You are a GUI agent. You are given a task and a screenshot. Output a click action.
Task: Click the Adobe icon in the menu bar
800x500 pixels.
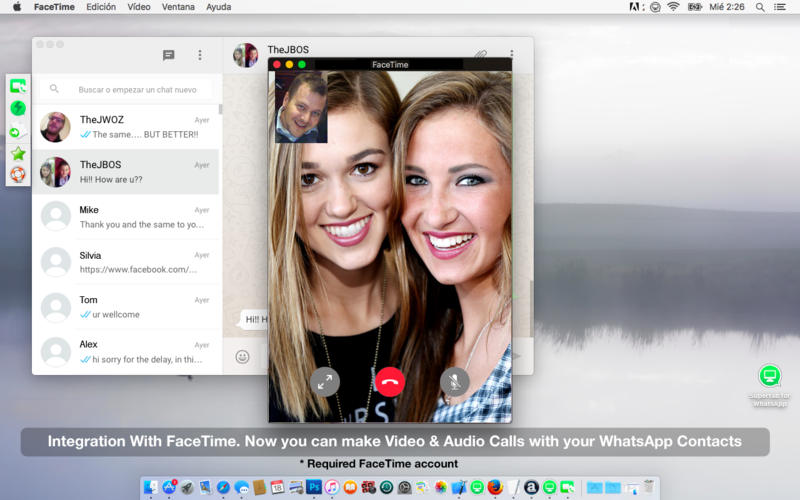click(635, 7)
